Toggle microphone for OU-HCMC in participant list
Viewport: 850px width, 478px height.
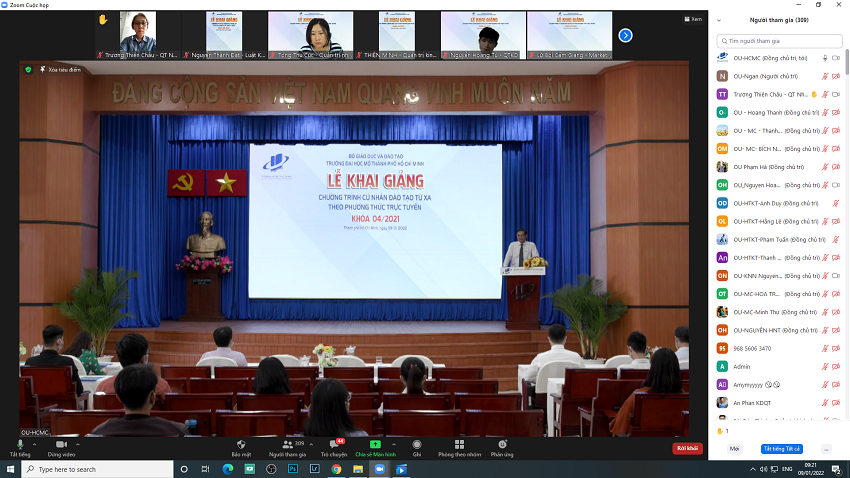(x=824, y=58)
